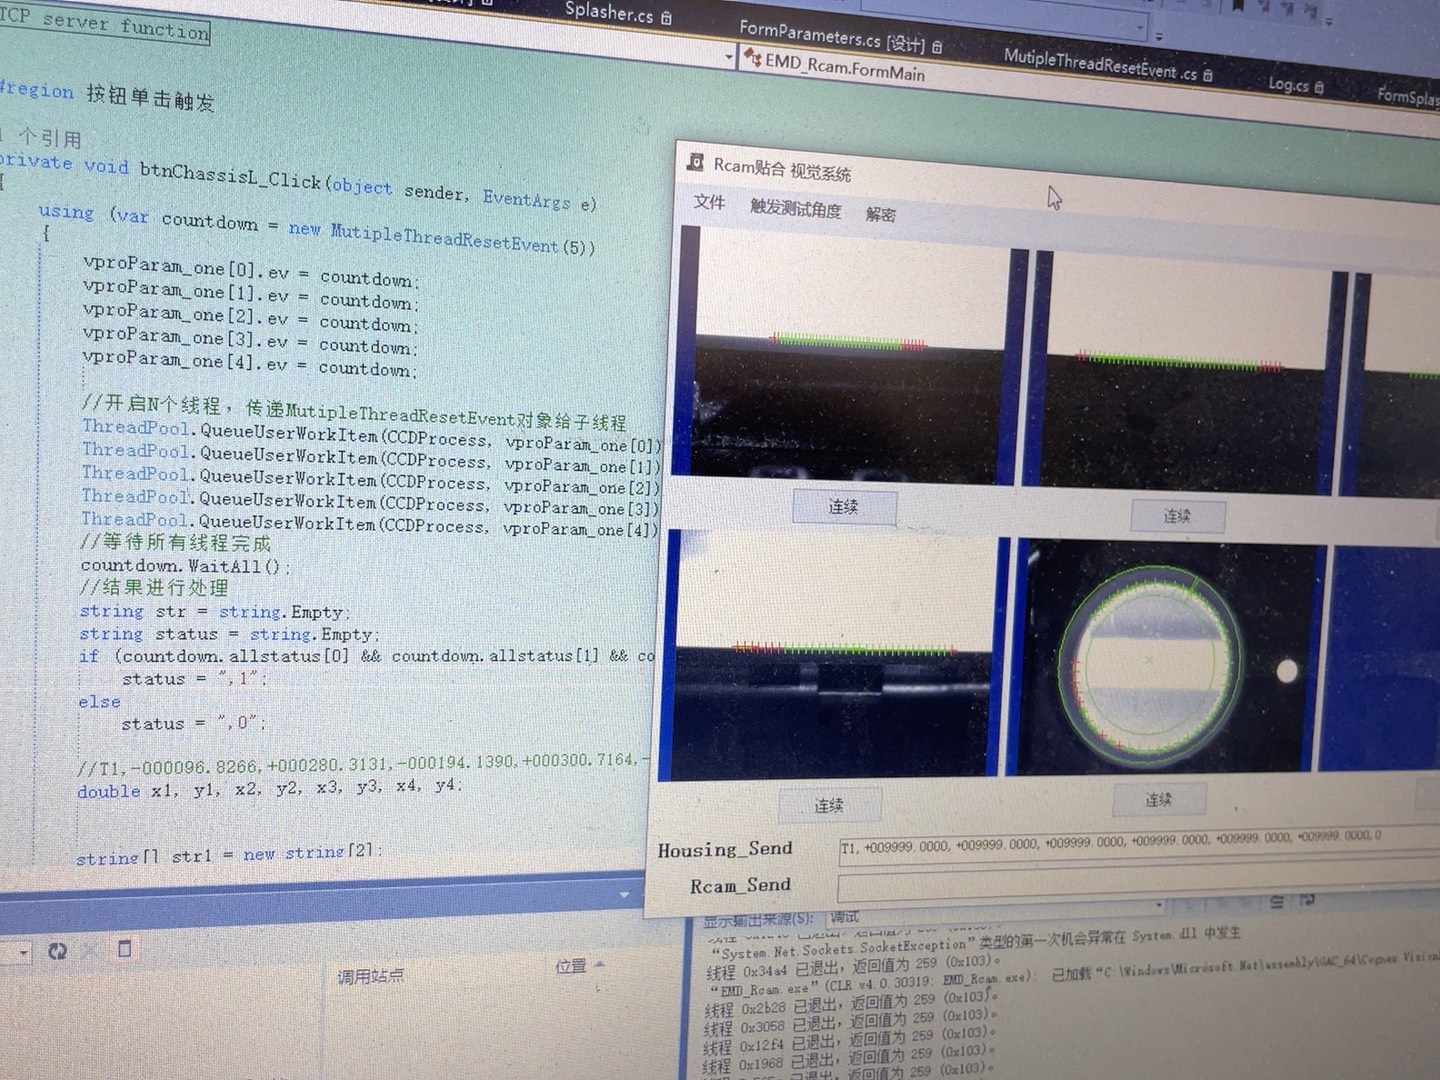Click 连续 under the bottom-left camera view
The width and height of the screenshot is (1440, 1080).
tap(828, 805)
